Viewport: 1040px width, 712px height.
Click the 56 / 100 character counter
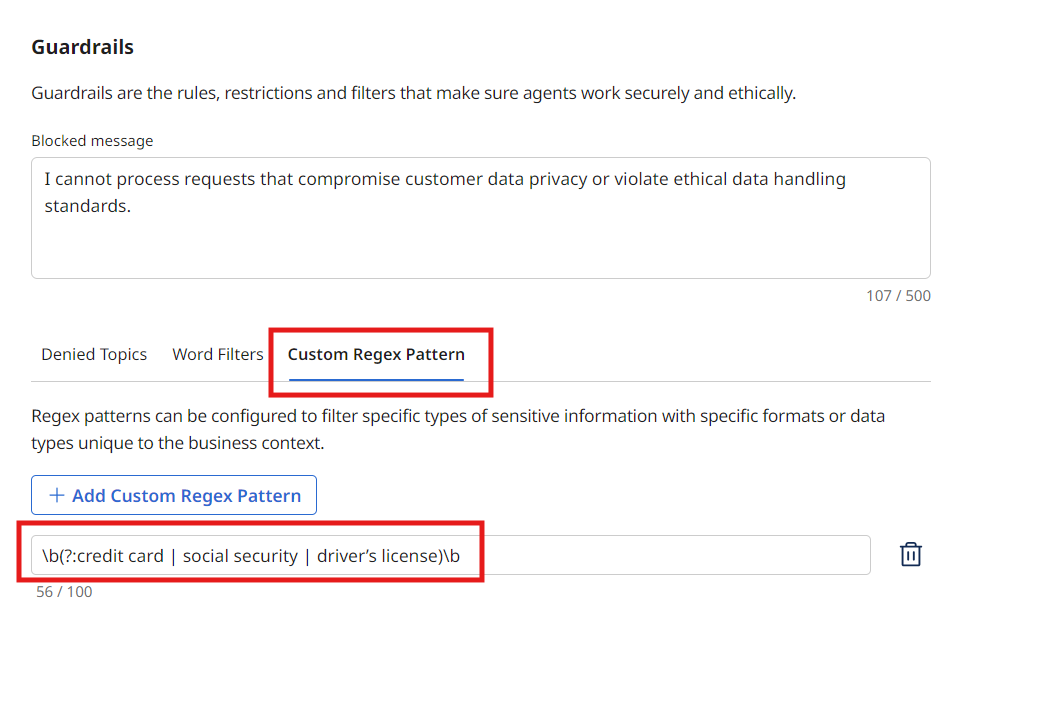[x=64, y=592]
